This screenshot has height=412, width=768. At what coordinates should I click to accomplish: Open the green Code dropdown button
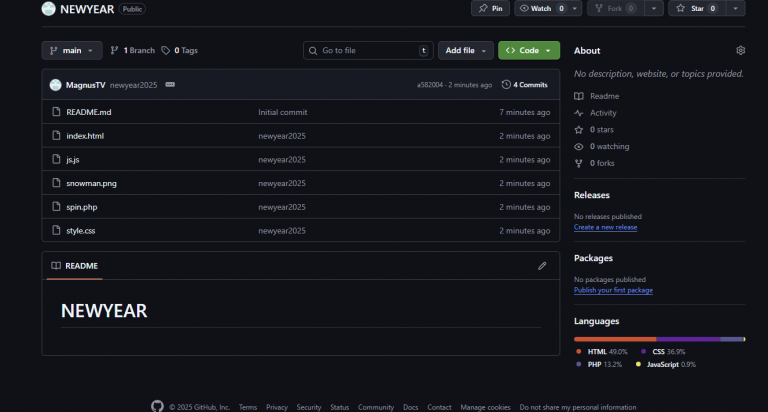529,50
